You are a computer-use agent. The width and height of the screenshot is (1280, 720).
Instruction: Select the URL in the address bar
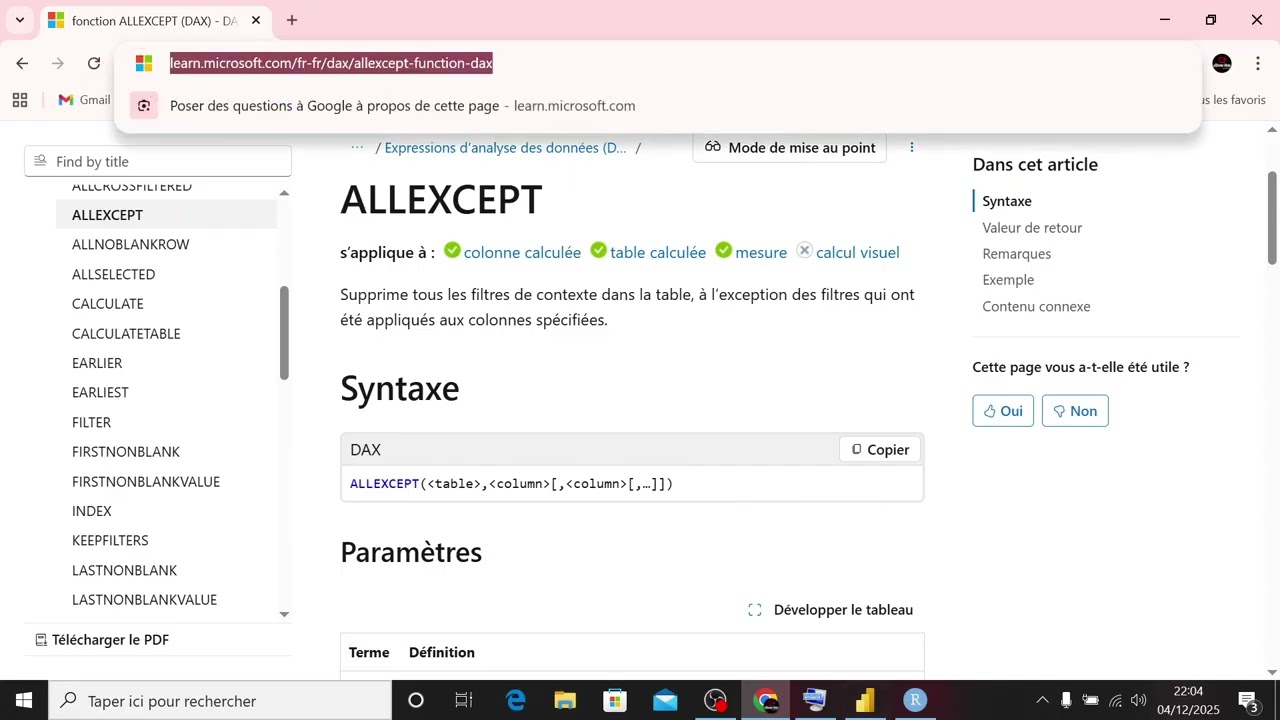[x=331, y=63]
